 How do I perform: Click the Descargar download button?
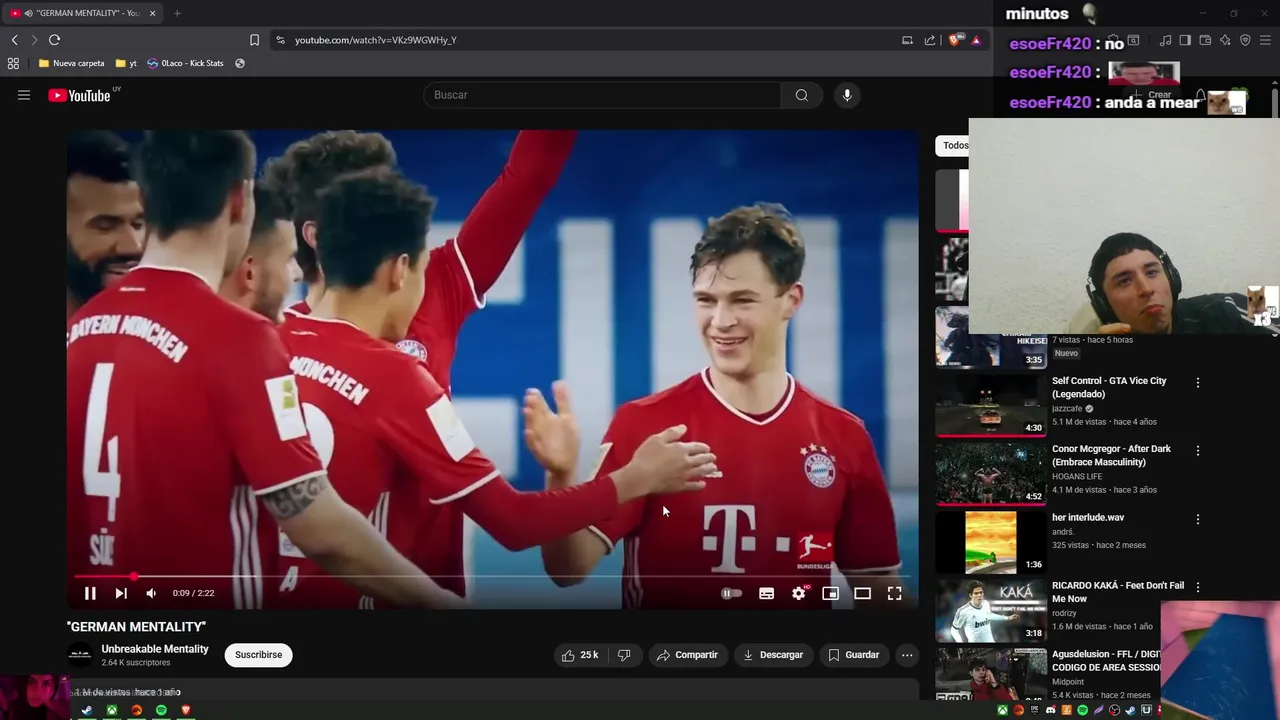click(x=773, y=655)
